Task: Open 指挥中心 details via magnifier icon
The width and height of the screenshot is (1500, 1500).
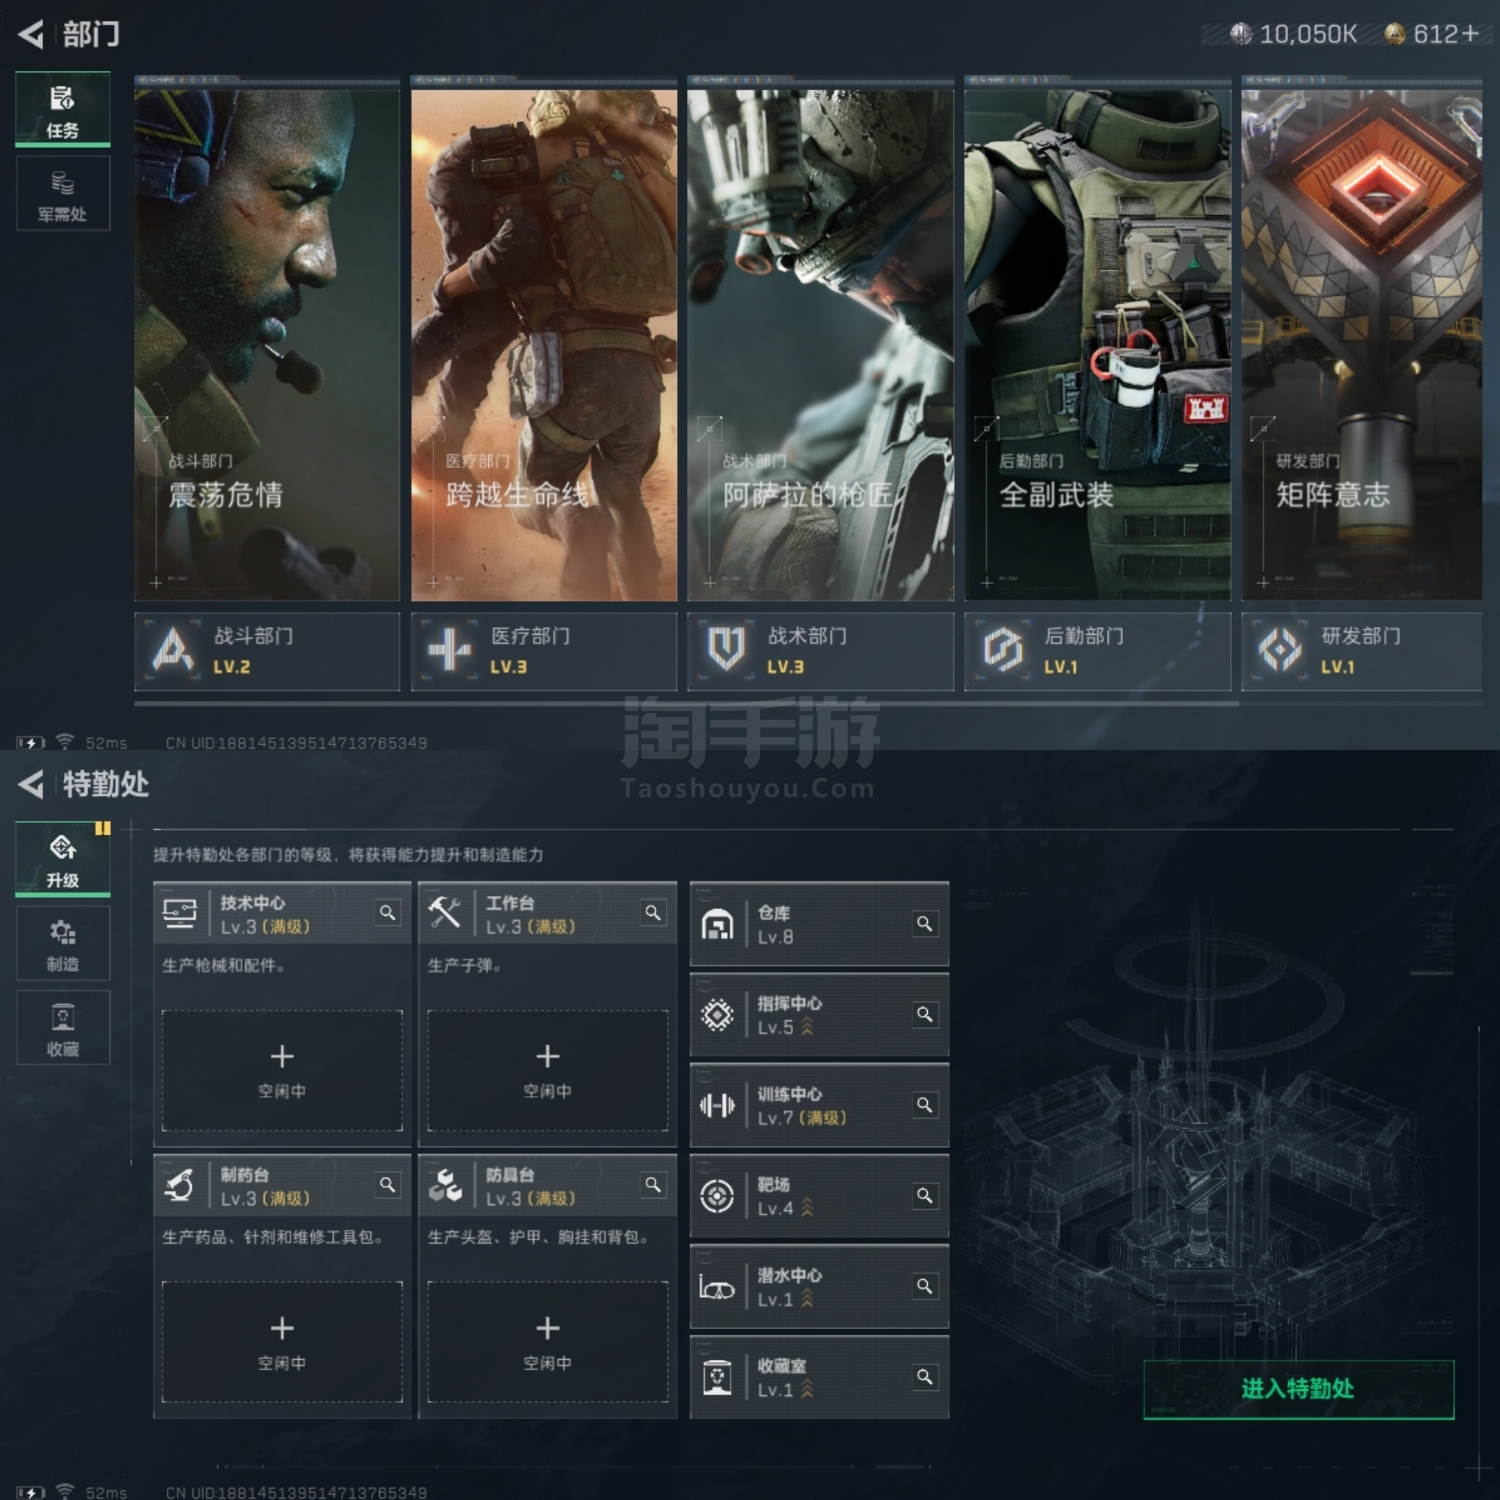Action: tap(925, 1015)
